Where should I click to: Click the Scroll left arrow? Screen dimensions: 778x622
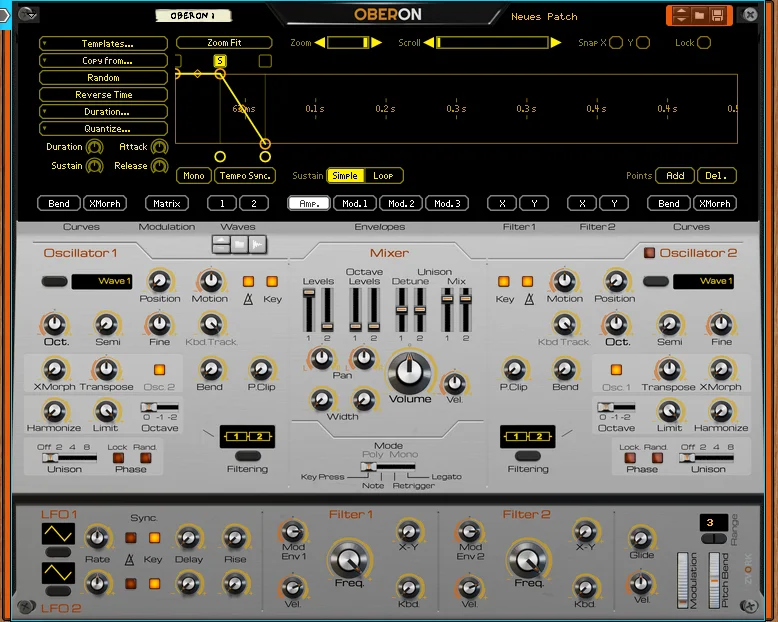tap(429, 43)
